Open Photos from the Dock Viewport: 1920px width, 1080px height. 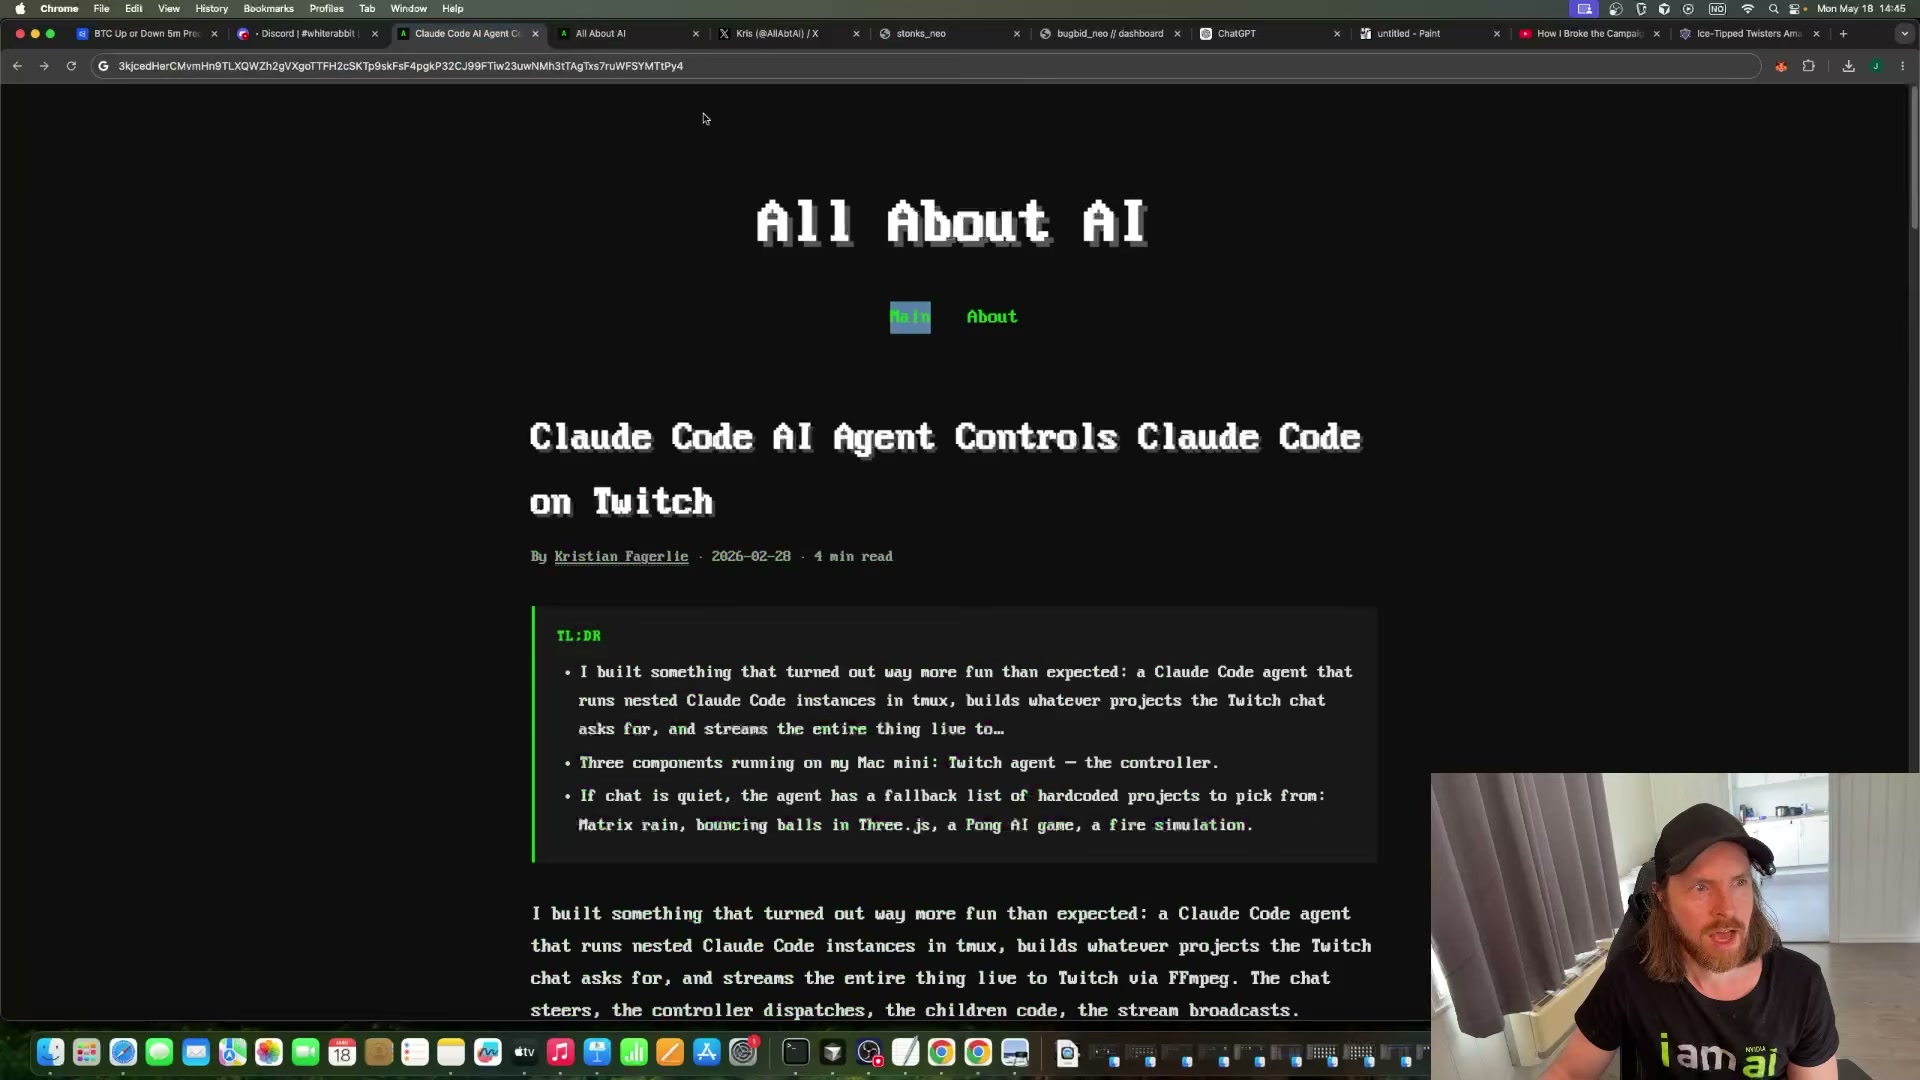(x=269, y=1052)
